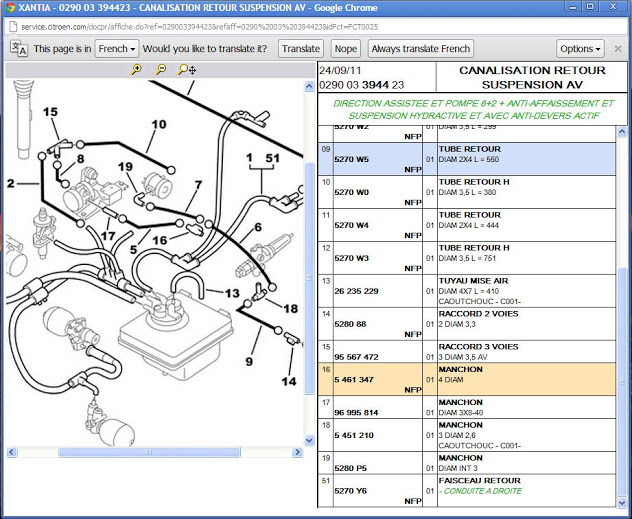Click the Google Translate icon

19,48
